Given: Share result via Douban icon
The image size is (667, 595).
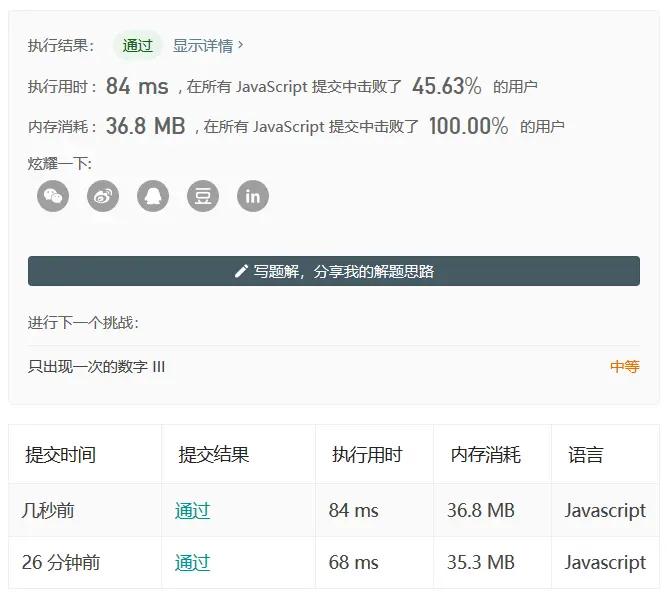Looking at the screenshot, I should coord(203,196).
